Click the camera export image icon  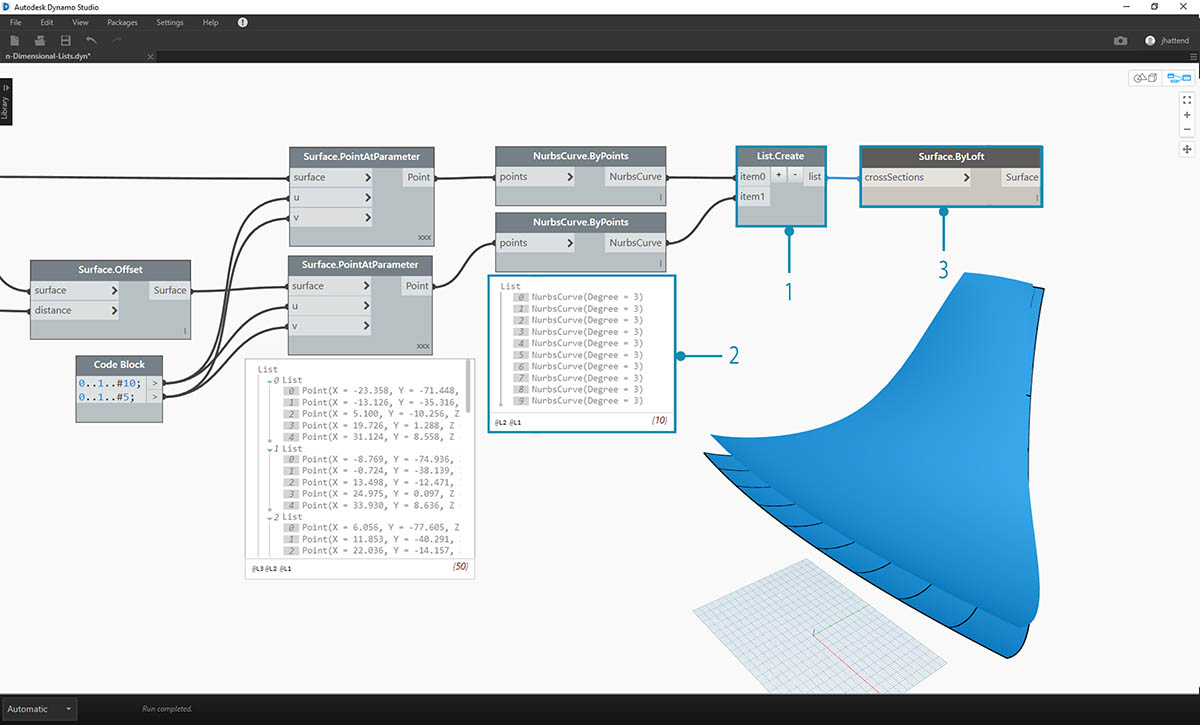(1120, 41)
